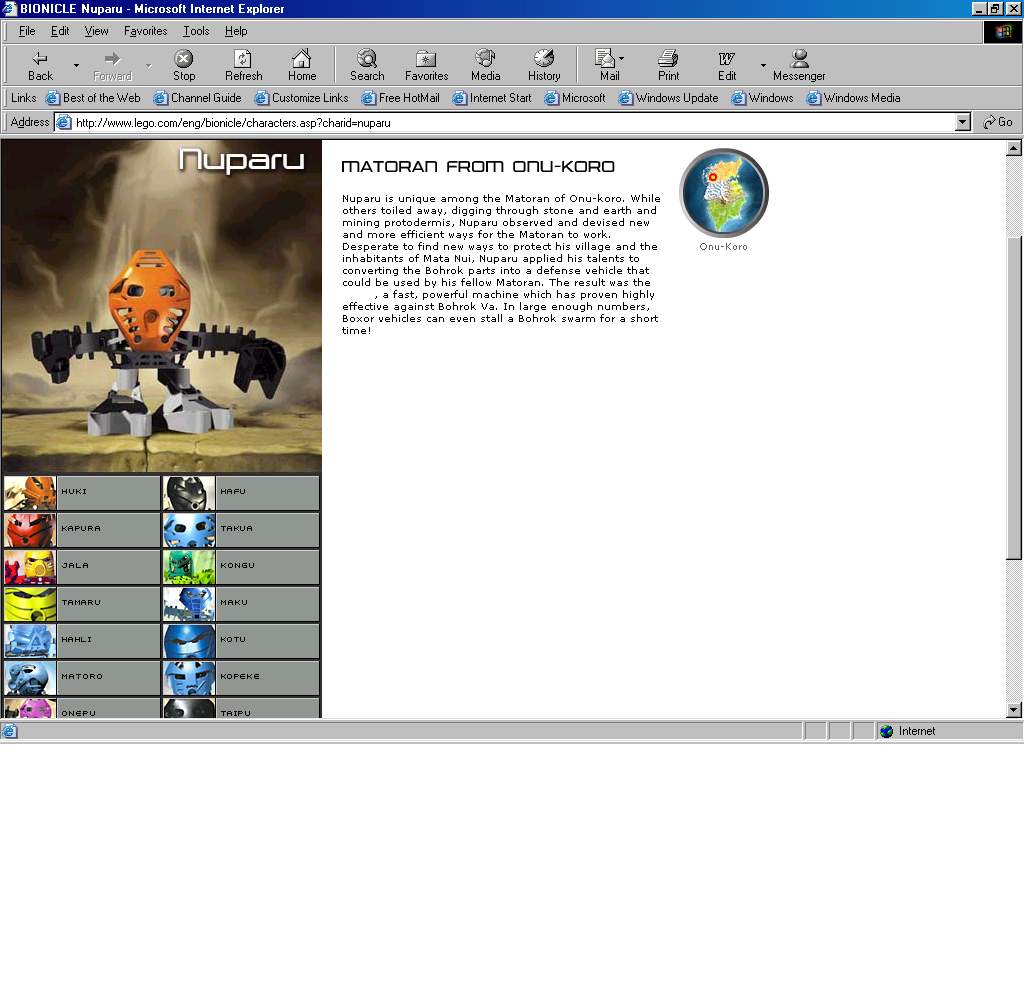Click the Go button
1024x1000 pixels.
click(x=998, y=122)
